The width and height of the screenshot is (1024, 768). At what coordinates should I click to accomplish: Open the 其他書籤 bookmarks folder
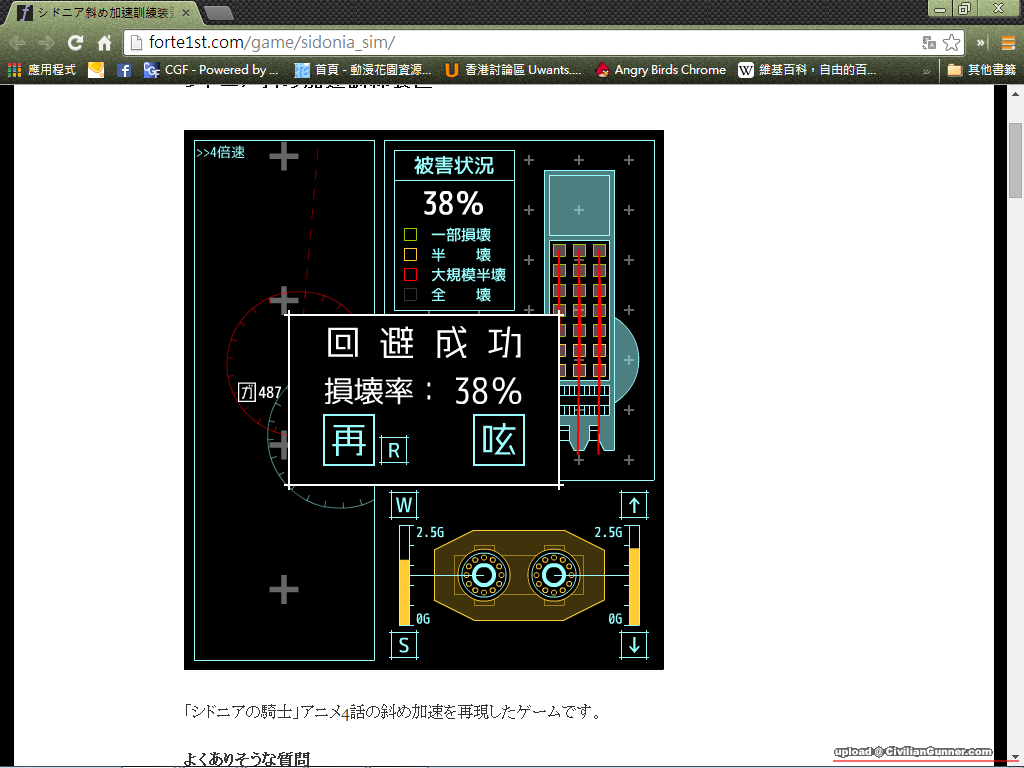click(x=981, y=70)
